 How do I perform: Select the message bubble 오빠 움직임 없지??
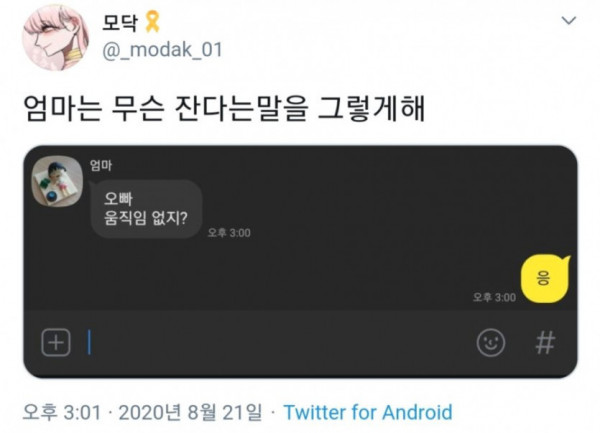pos(146,209)
